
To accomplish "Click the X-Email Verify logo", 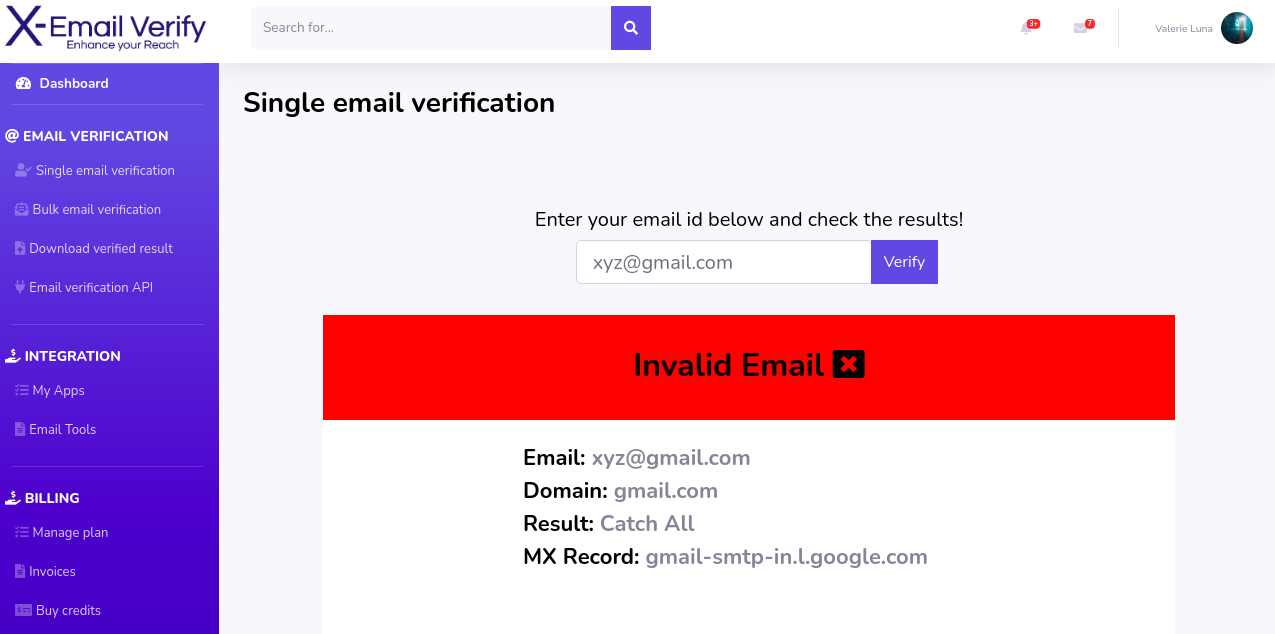I will (106, 29).
